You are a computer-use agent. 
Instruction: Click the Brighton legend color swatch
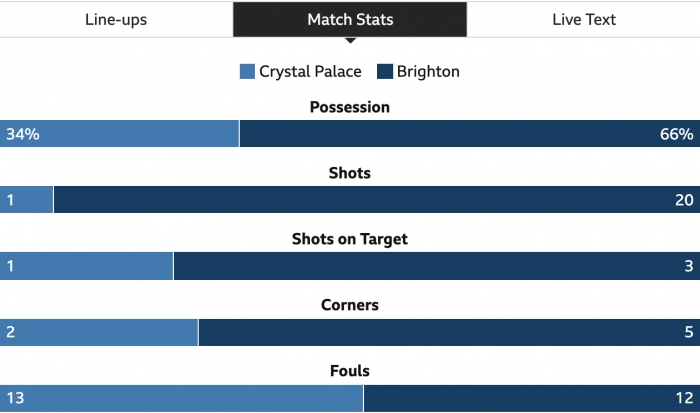coord(385,71)
